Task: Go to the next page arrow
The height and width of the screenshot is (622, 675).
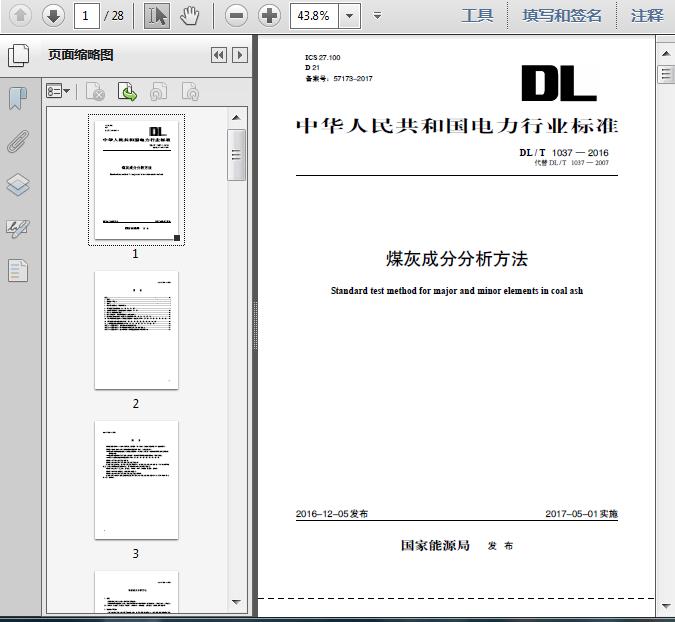Action: (x=53, y=16)
